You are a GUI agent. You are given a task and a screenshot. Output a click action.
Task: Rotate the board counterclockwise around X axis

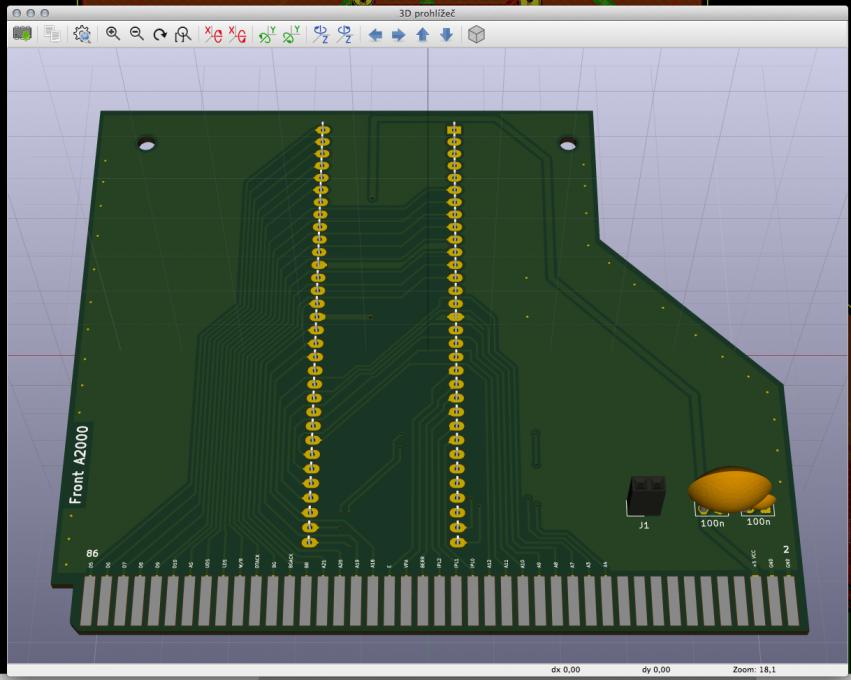point(237,34)
